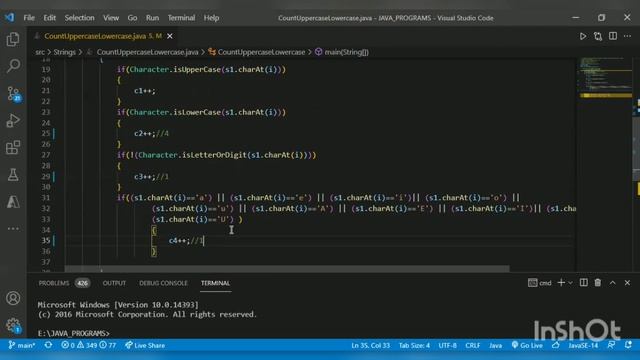The width and height of the screenshot is (640, 360).
Task: Open more editor actions ellipsis
Action: click(627, 36)
